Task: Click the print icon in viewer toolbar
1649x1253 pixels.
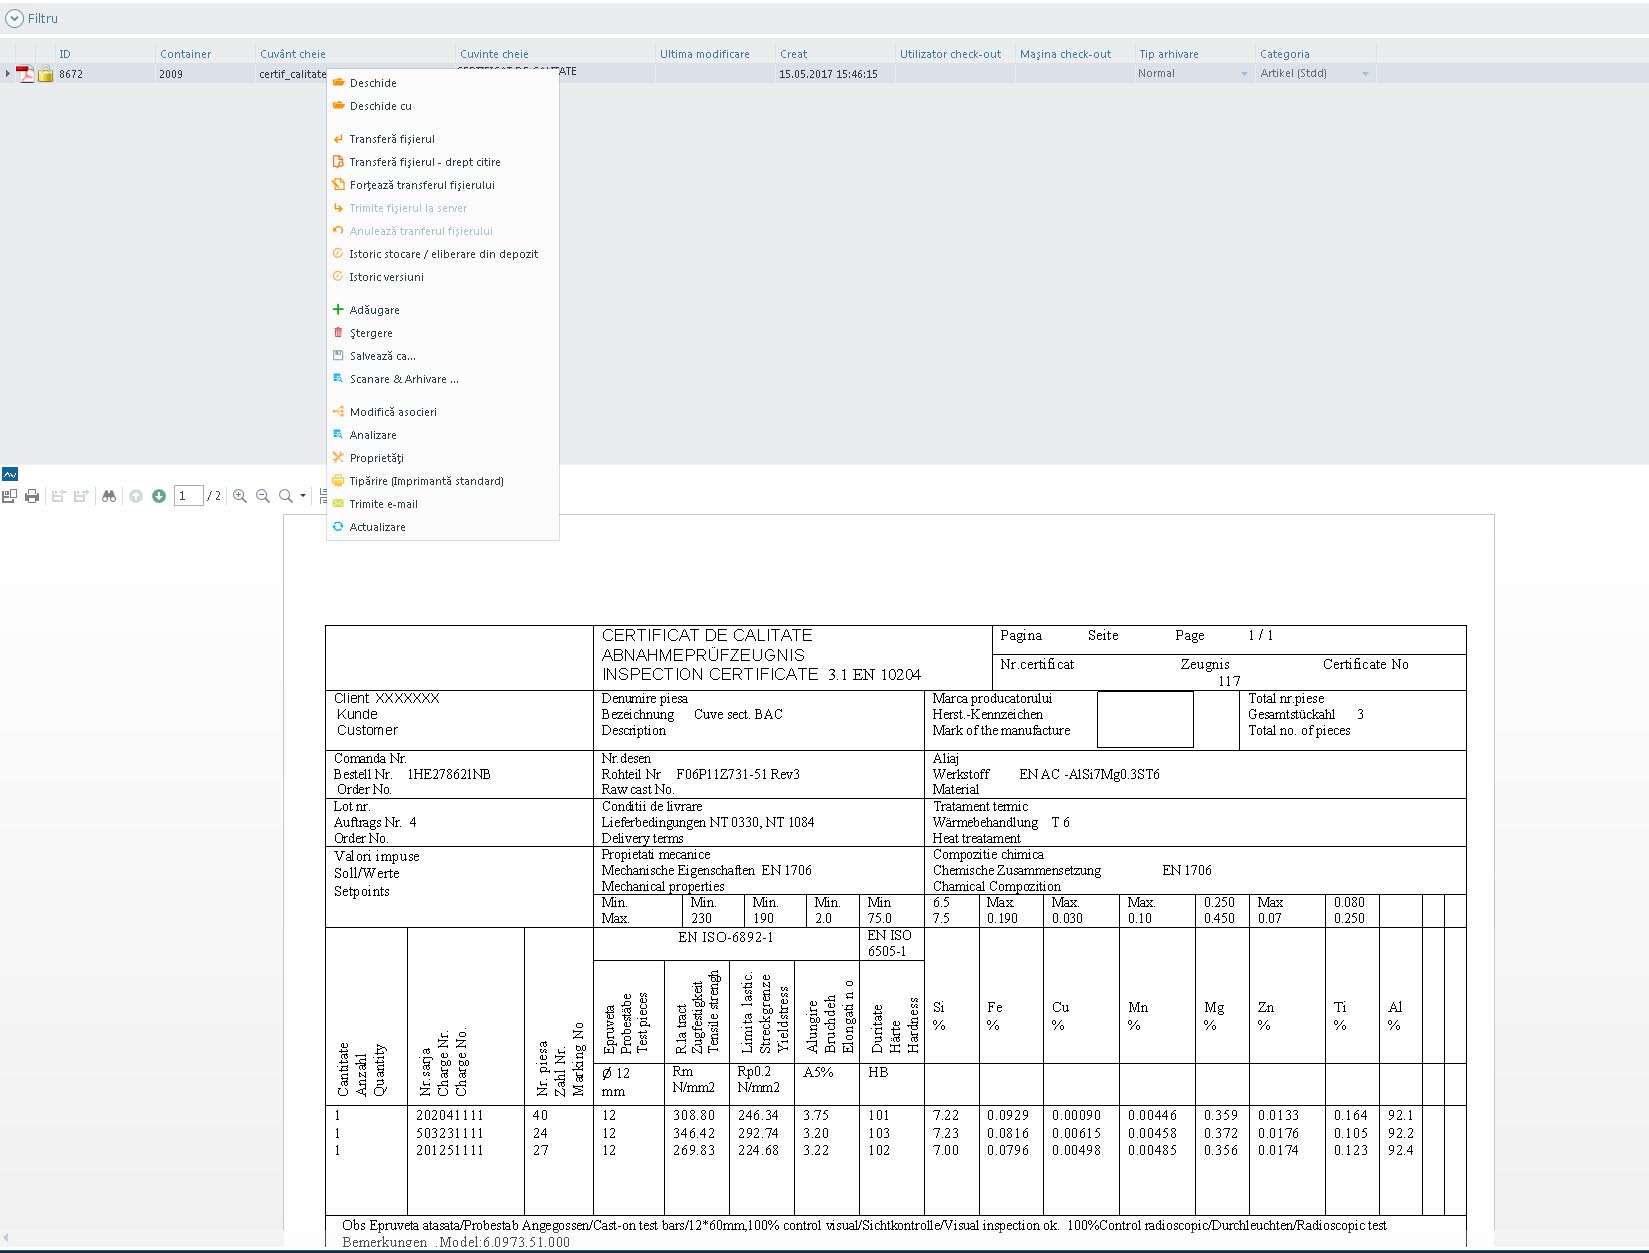Action: 32,496
